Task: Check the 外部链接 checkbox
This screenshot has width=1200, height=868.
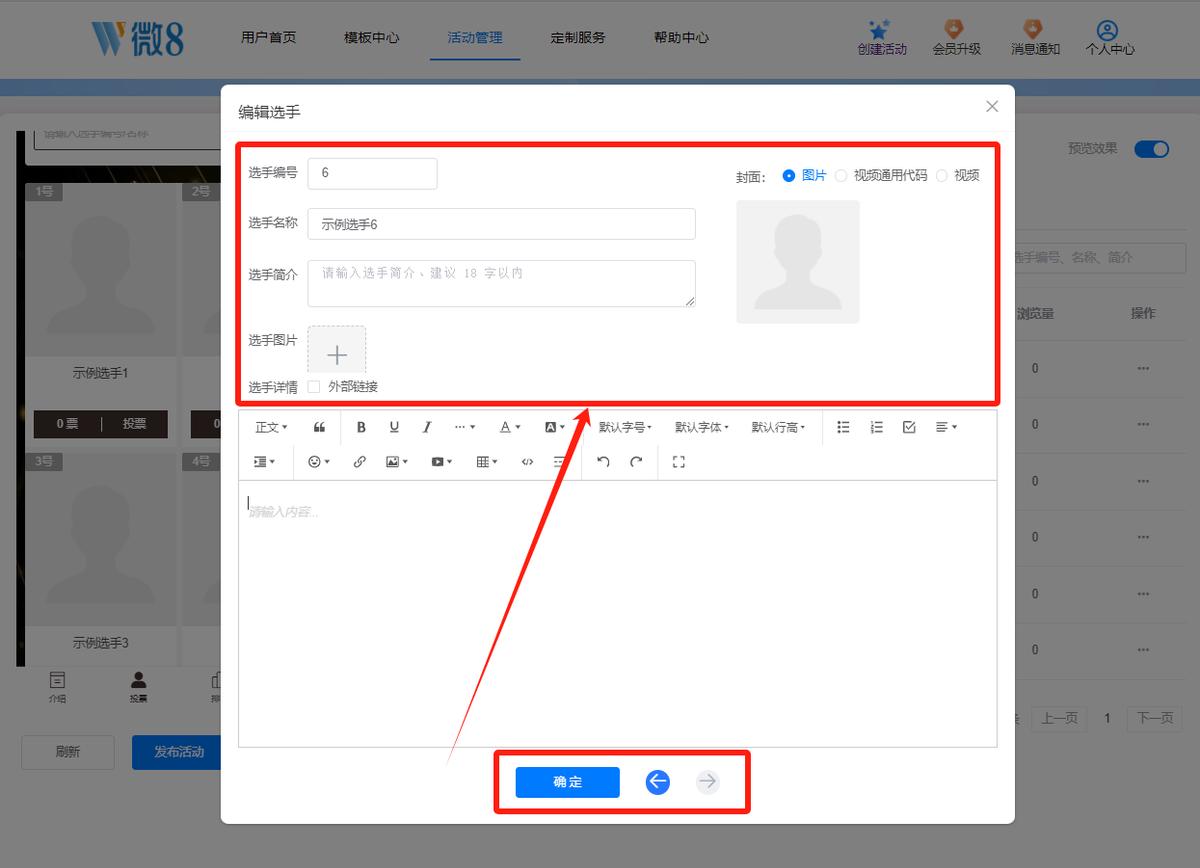Action: tap(314, 387)
